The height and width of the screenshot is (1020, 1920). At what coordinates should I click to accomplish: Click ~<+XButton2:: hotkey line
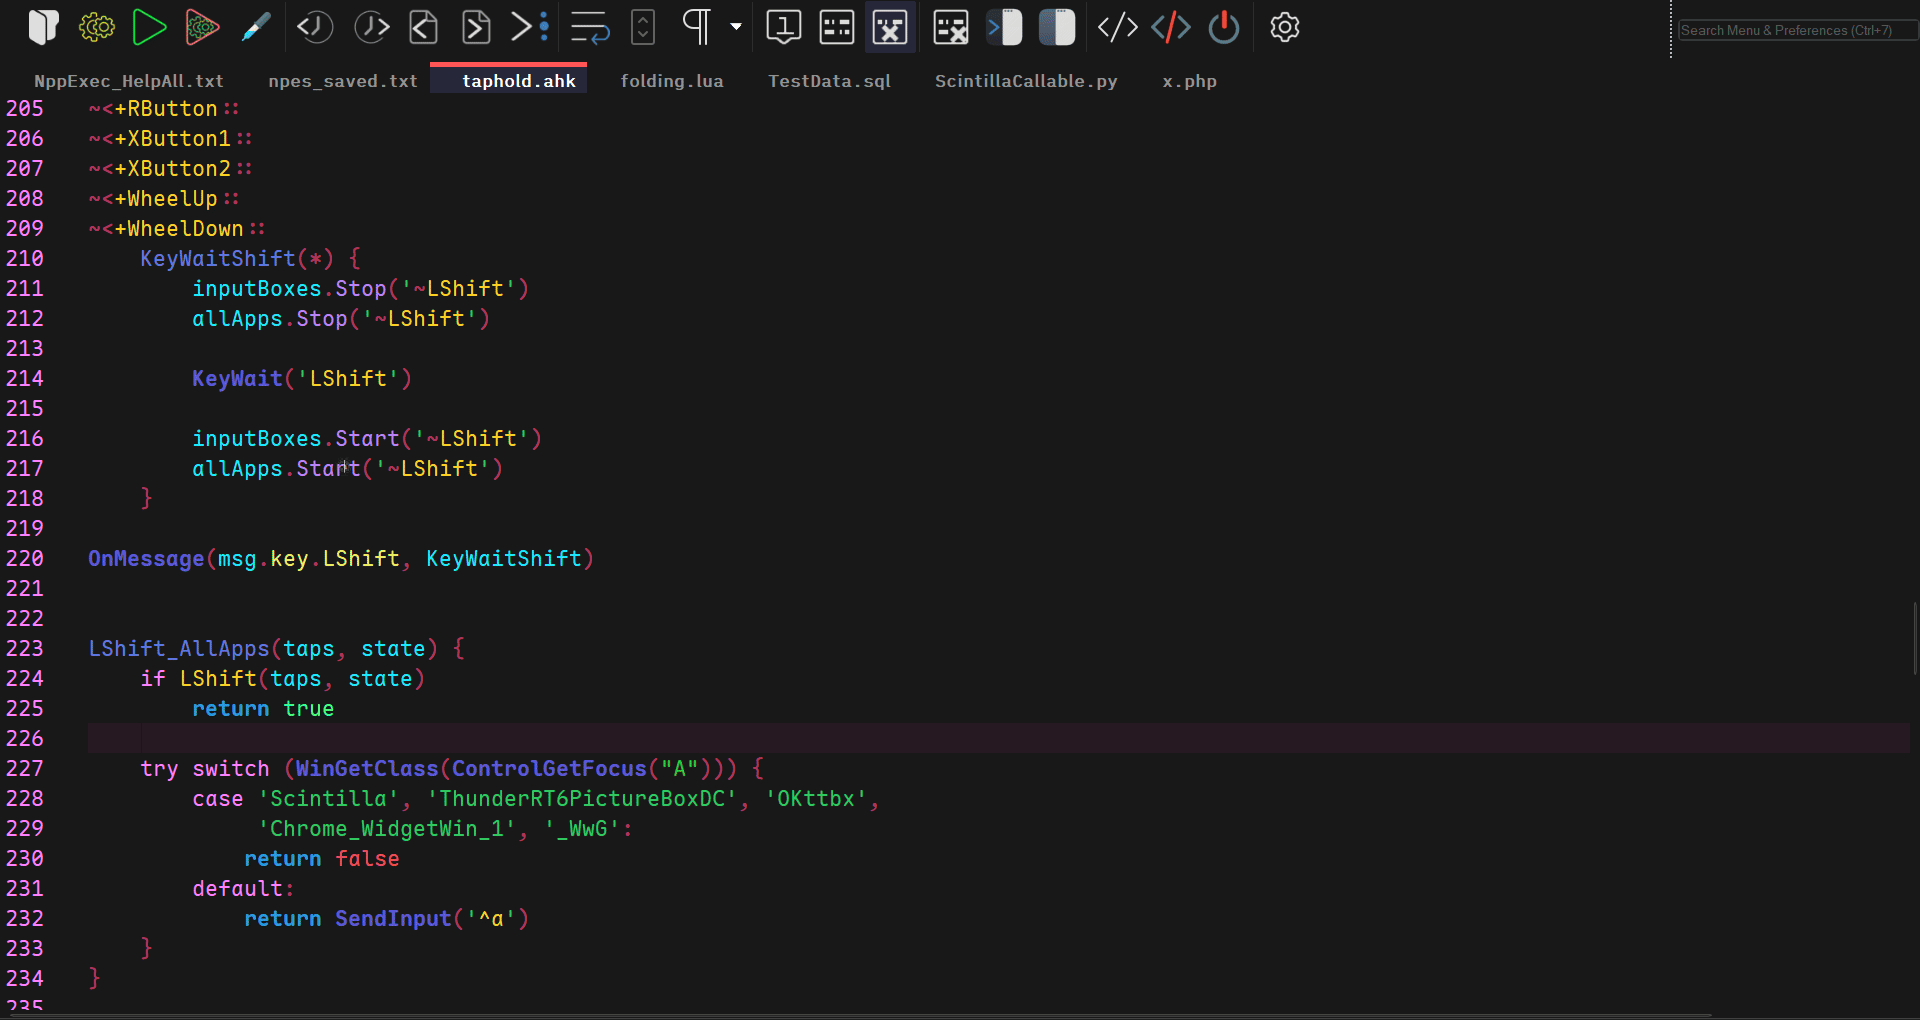[x=170, y=169]
